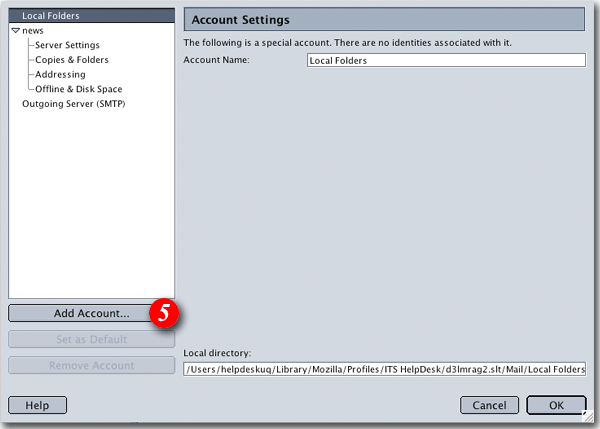Click the Local directory path field
600x429 pixels.
[x=385, y=369]
